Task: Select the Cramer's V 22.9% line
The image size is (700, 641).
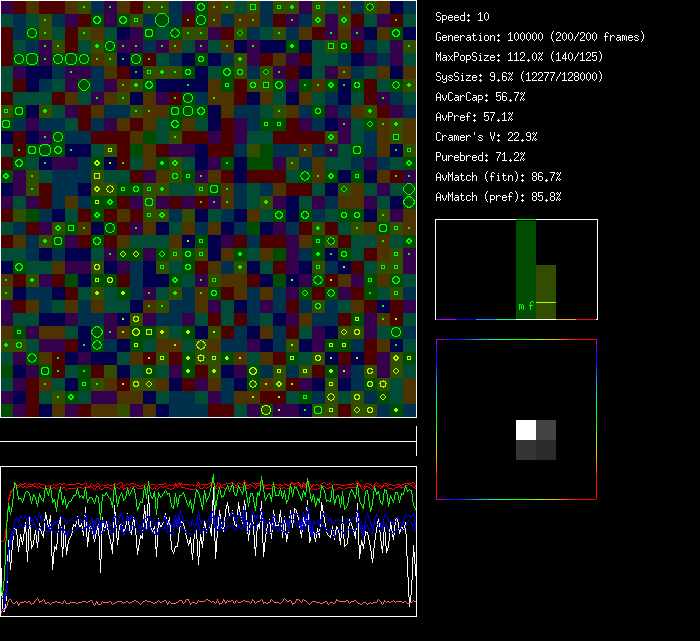Action: (486, 137)
